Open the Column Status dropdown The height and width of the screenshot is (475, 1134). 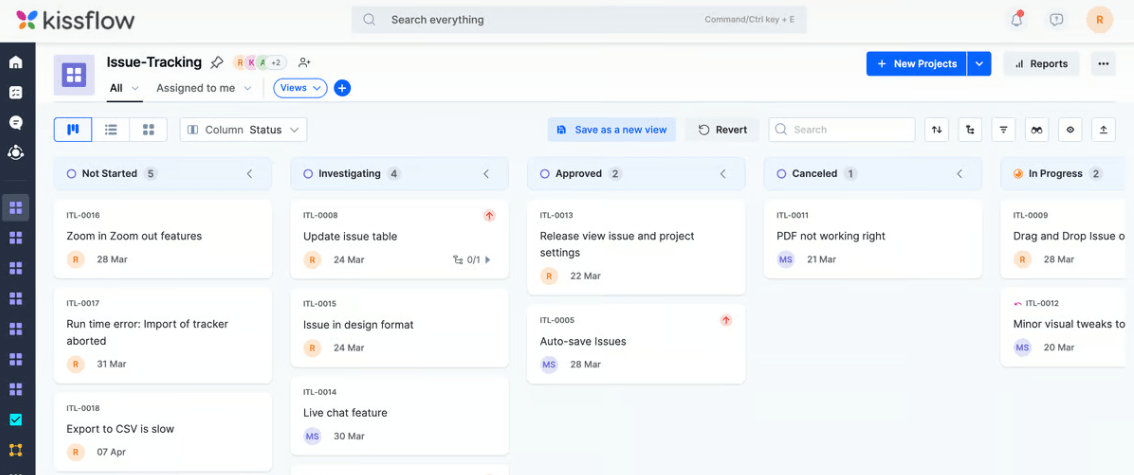pyautogui.click(x=243, y=130)
